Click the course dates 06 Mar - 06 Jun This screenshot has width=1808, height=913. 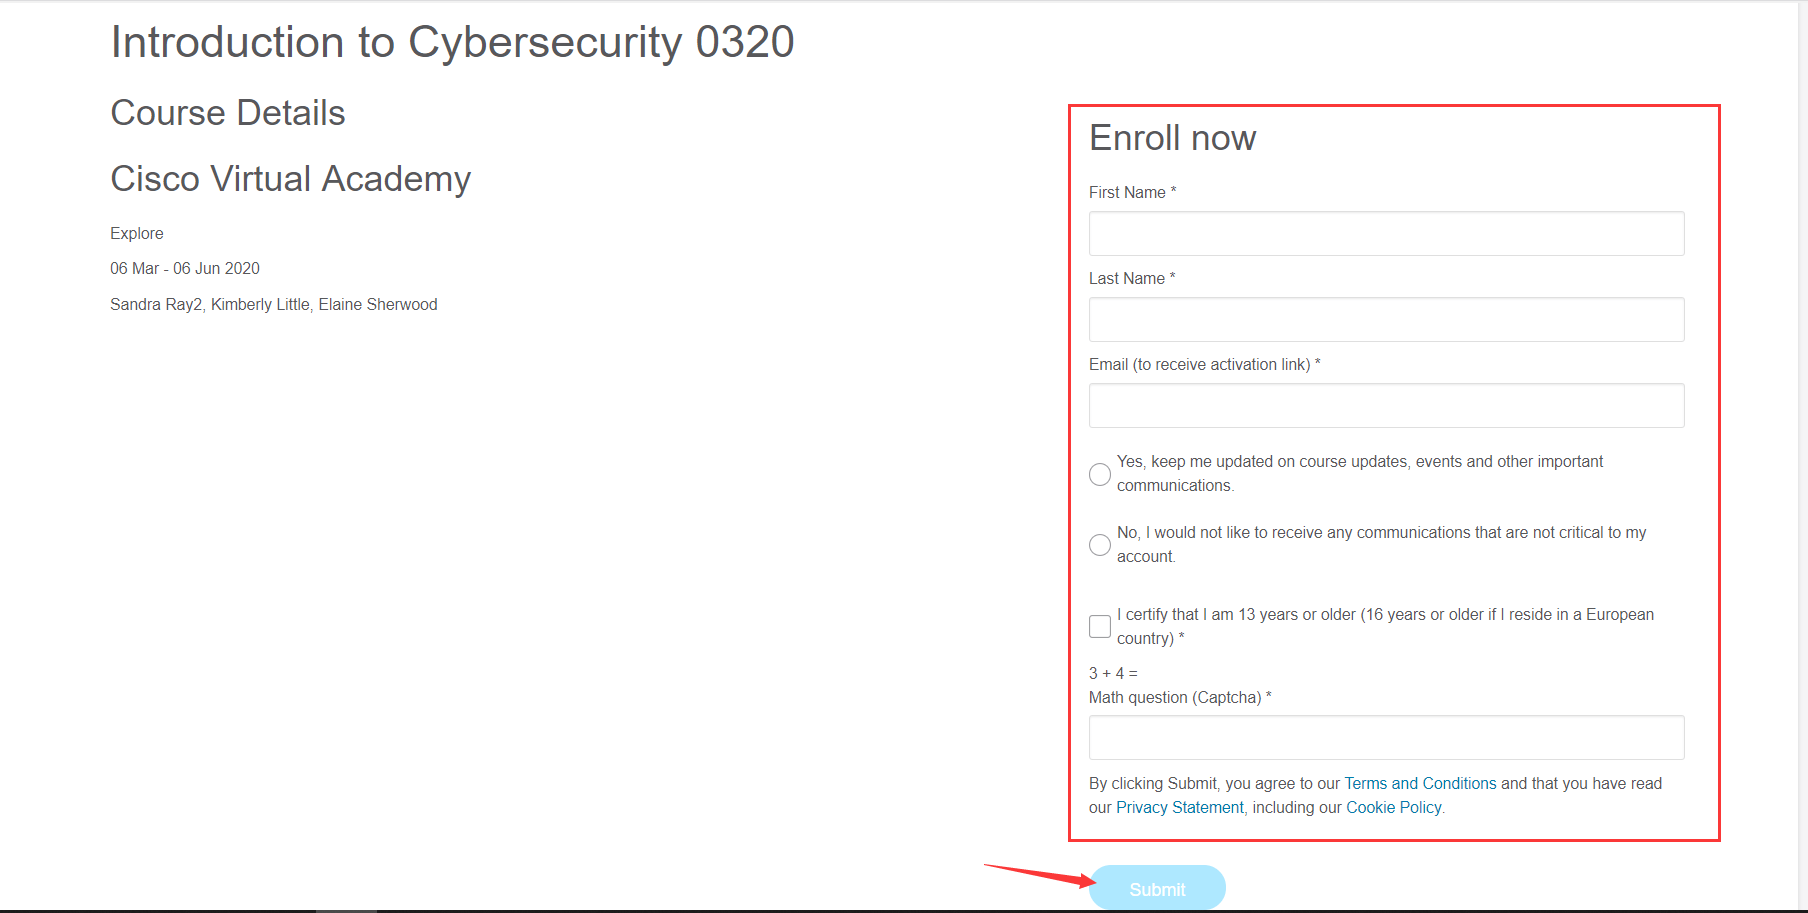coord(184,268)
